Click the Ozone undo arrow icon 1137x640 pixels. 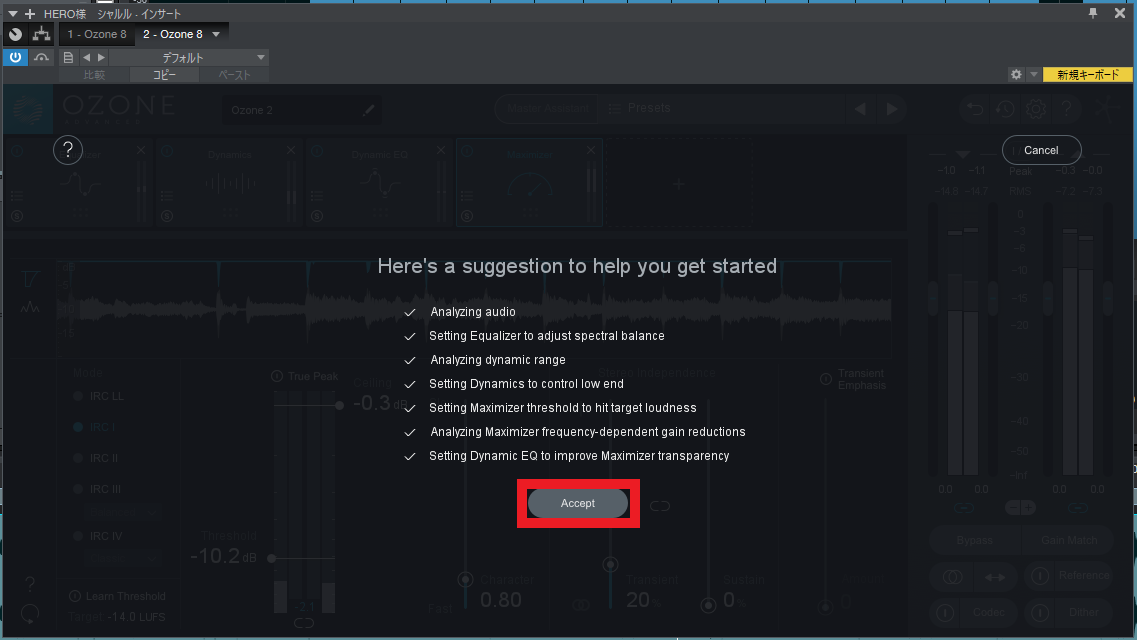(975, 109)
